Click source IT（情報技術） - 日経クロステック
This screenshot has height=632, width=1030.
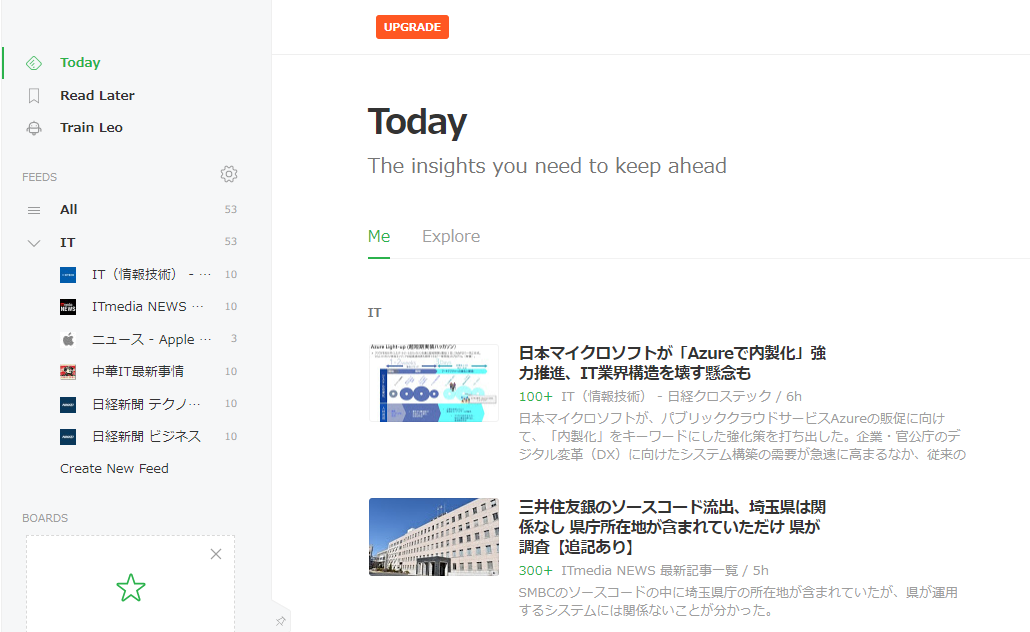tap(666, 397)
